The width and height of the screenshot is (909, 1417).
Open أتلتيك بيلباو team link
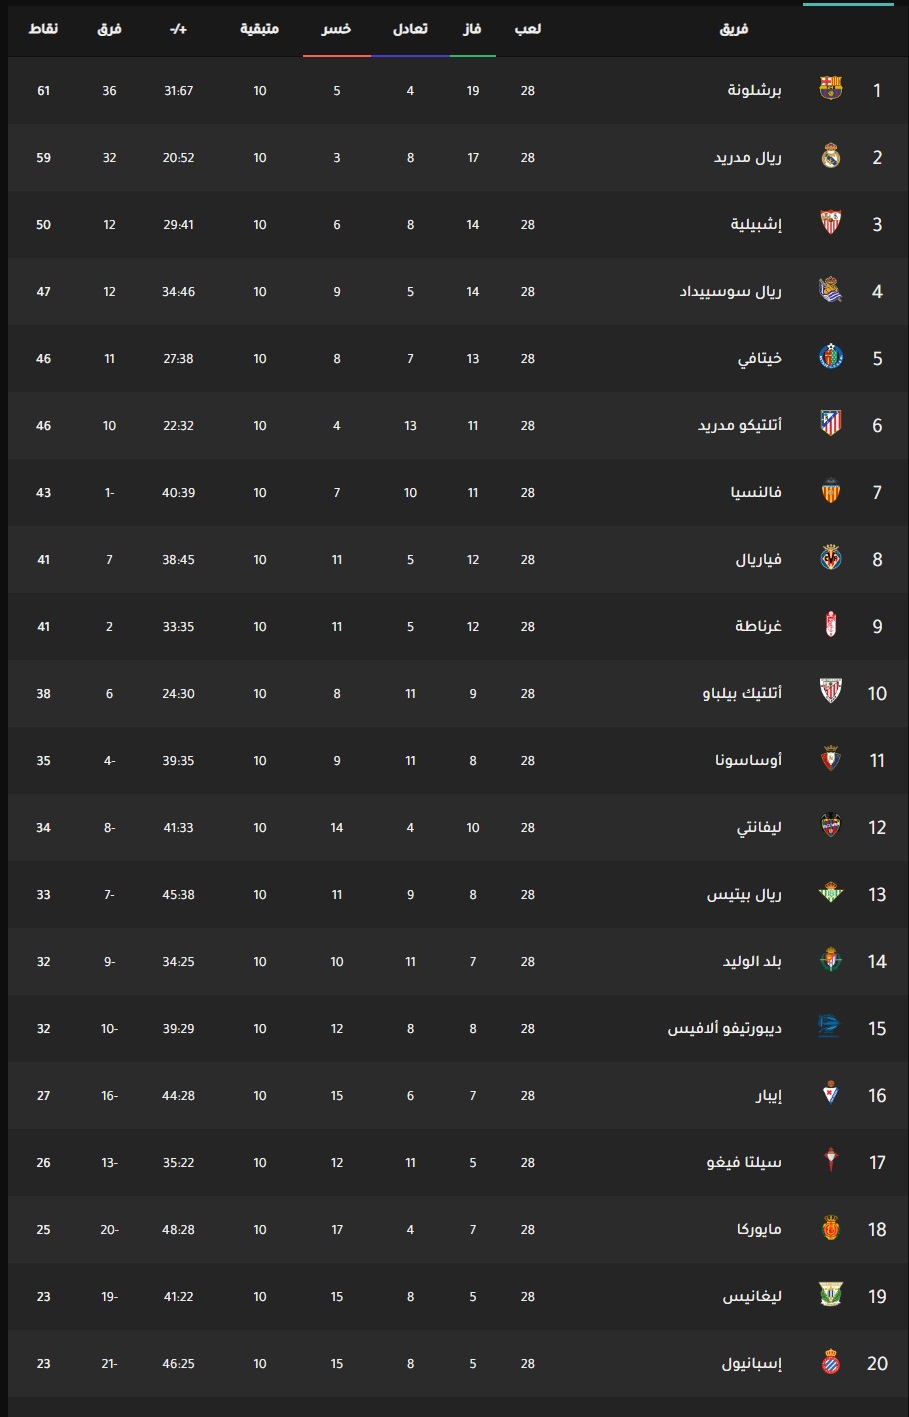point(742,693)
